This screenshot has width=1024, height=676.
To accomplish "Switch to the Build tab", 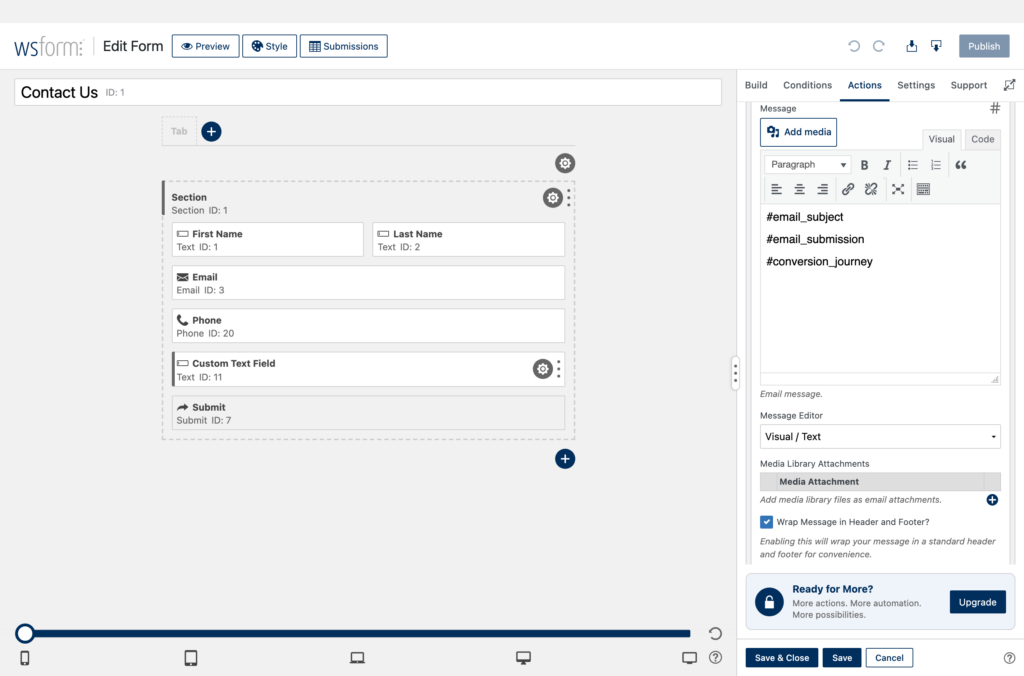I will click(756, 85).
